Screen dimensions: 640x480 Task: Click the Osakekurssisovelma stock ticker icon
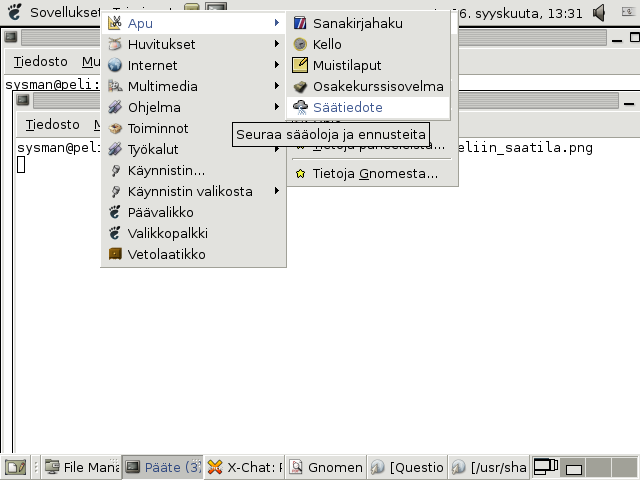pos(300,86)
